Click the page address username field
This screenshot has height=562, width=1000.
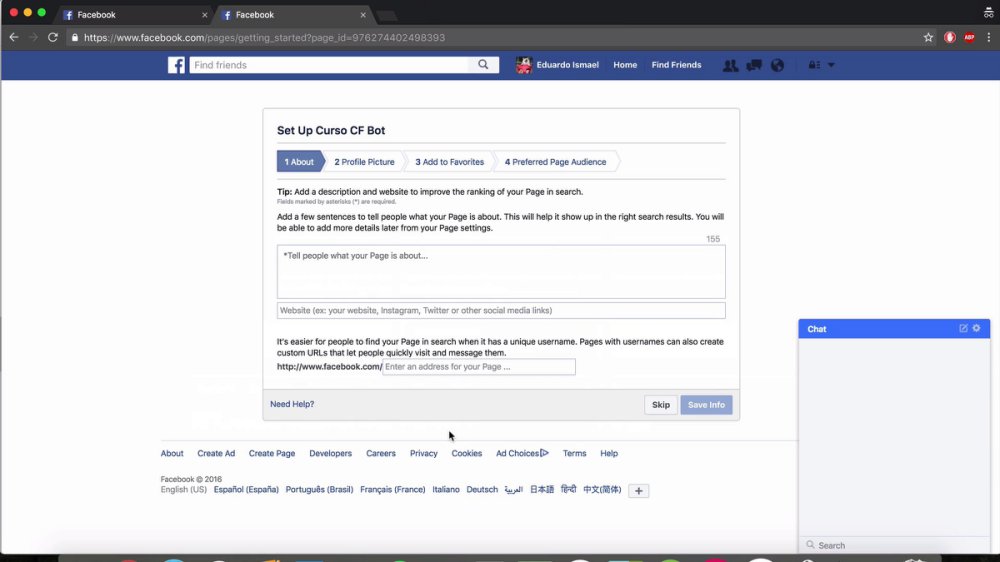click(479, 367)
